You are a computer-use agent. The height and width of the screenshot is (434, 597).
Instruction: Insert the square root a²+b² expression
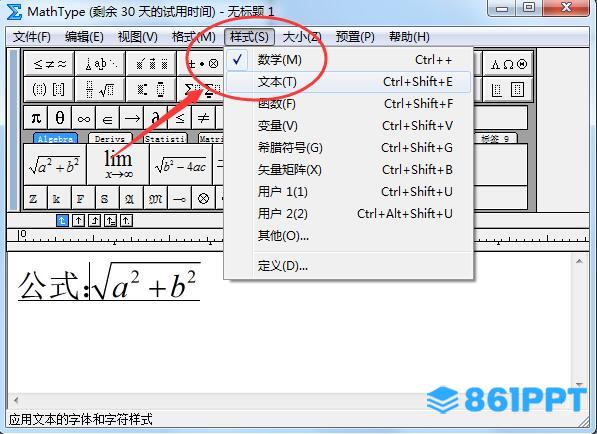[x=55, y=165]
